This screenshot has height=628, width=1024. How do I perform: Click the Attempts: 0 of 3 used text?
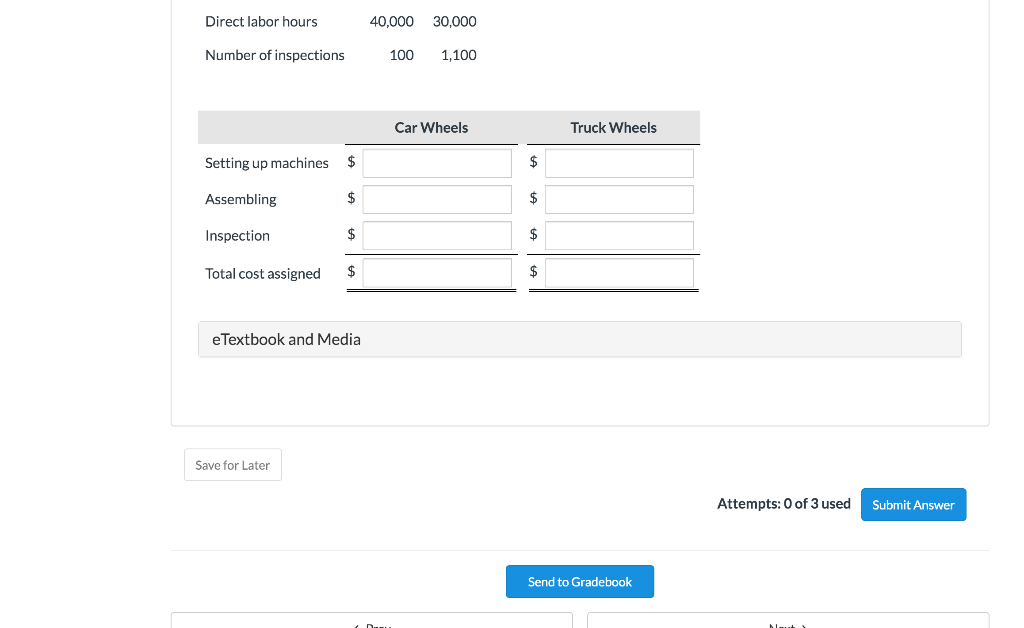click(784, 504)
